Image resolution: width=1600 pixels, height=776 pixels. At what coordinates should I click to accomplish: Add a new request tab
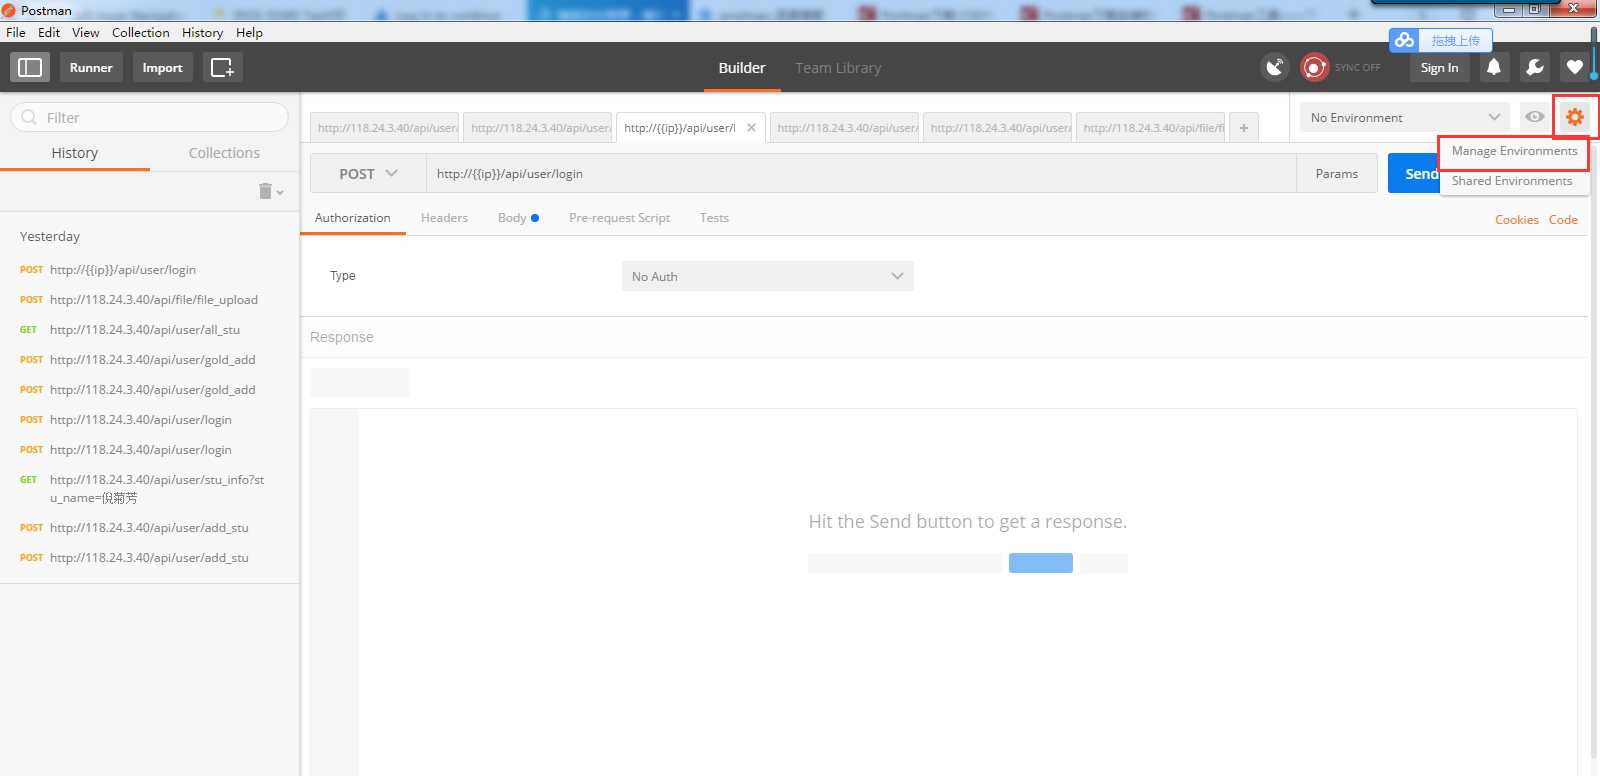(x=1244, y=128)
